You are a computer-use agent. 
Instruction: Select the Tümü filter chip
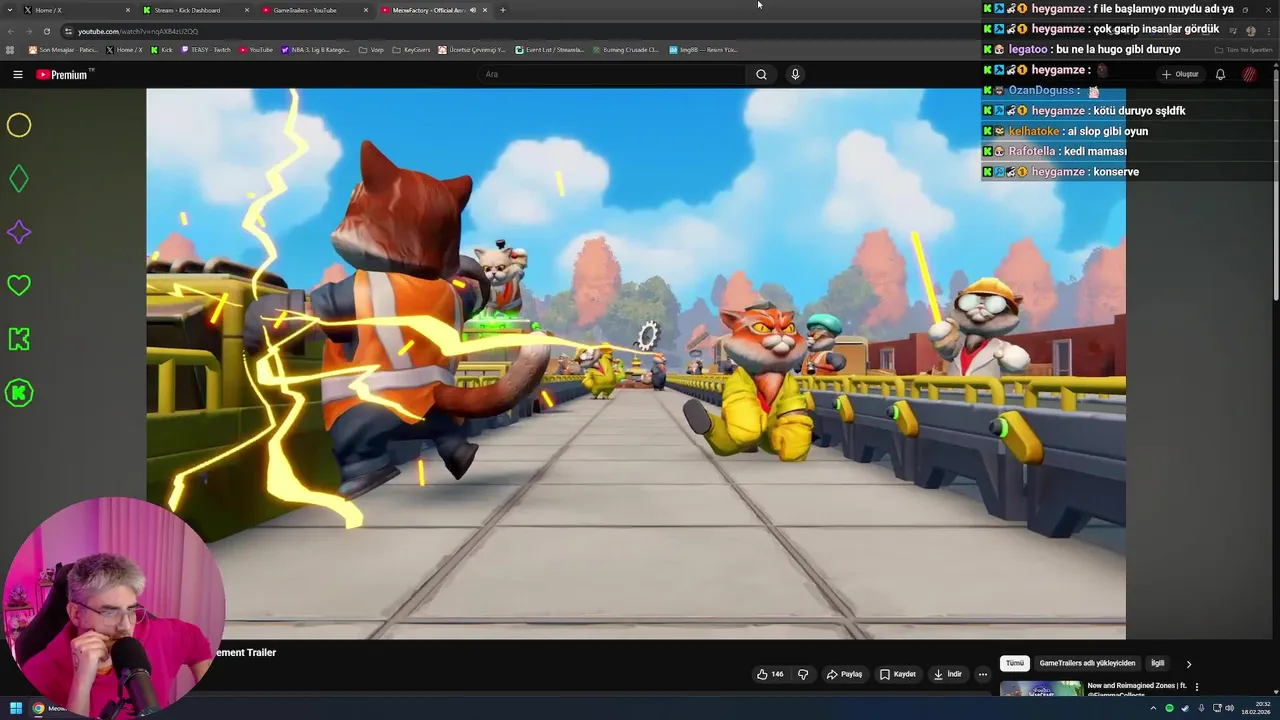point(1015,663)
